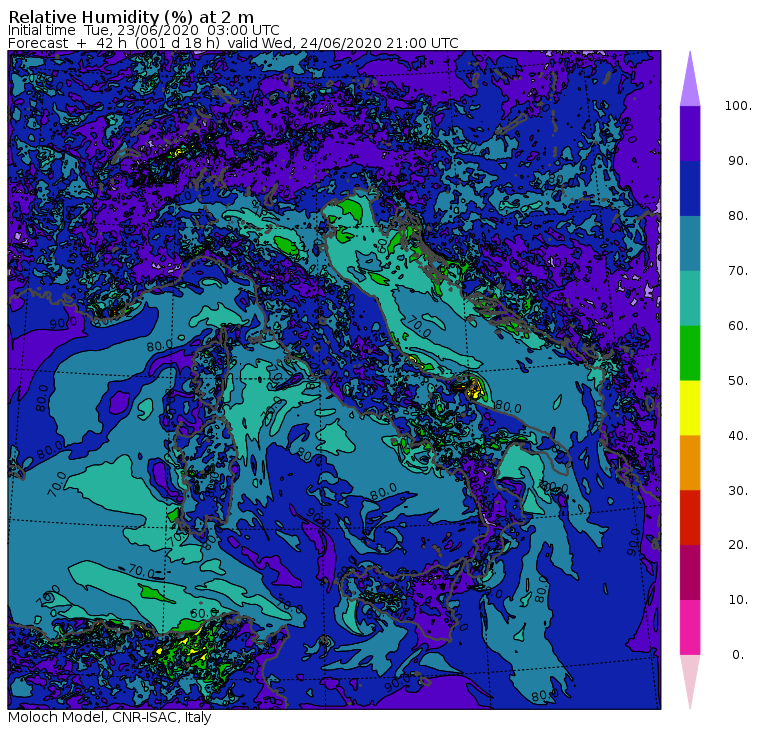This screenshot has height=731, width=760.
Task: Click the 'Forecast + 42 h' valid time line
Action: click(x=233, y=43)
